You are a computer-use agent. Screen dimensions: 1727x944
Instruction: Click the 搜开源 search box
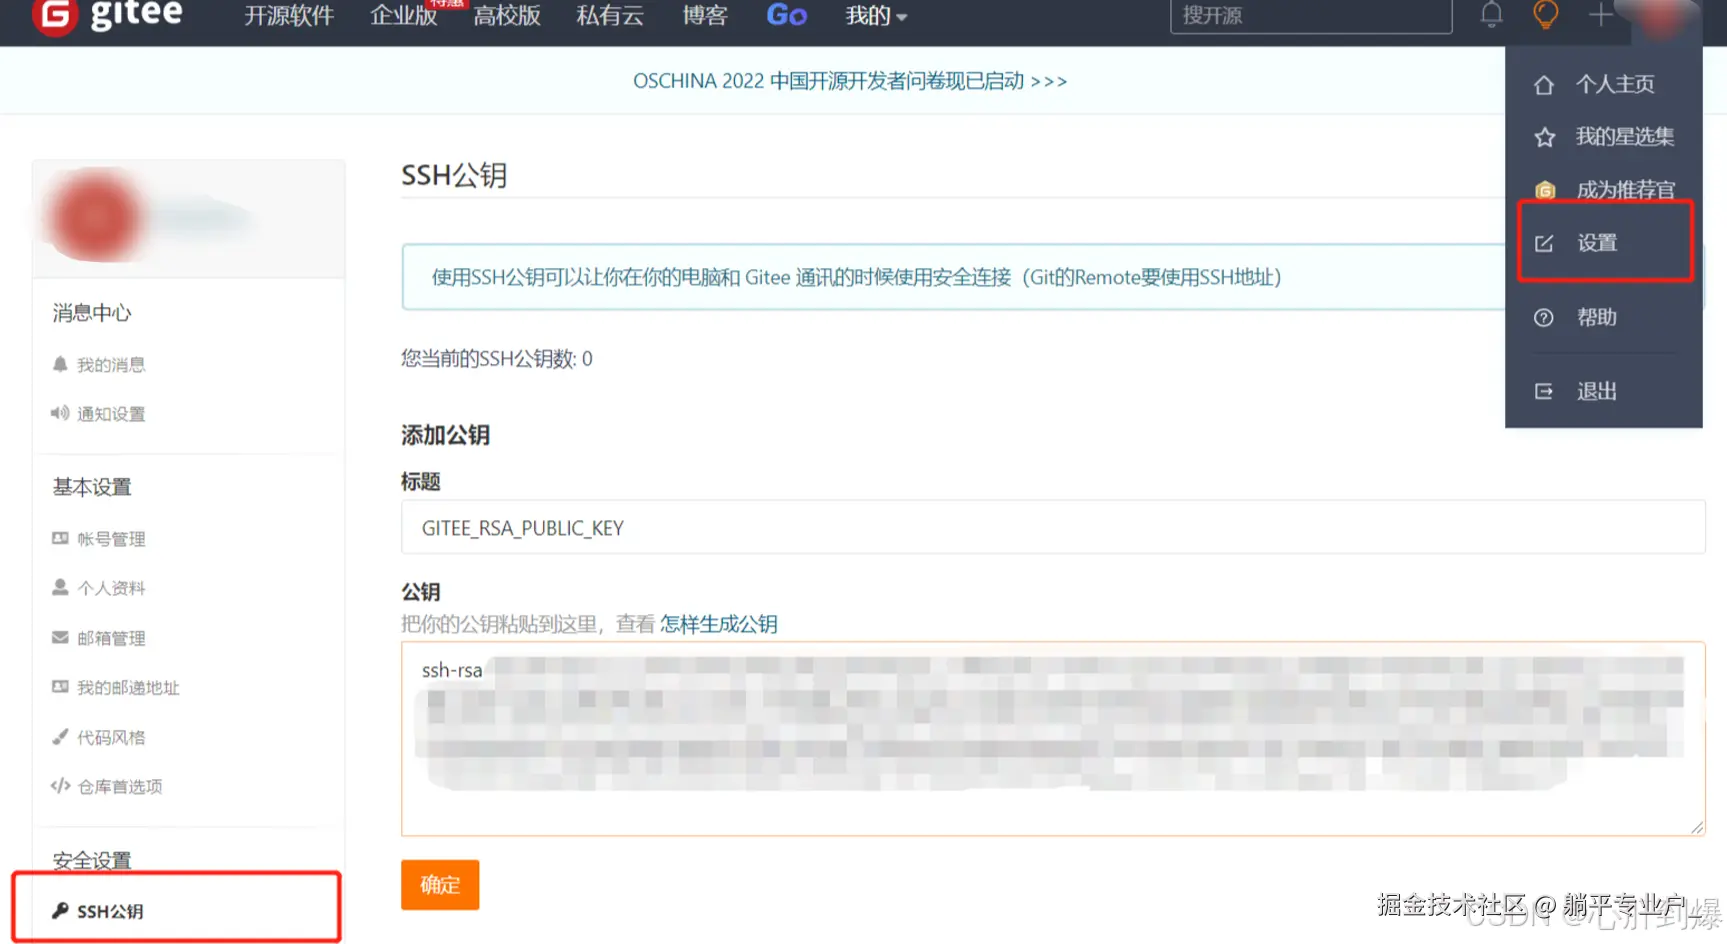click(x=1311, y=16)
